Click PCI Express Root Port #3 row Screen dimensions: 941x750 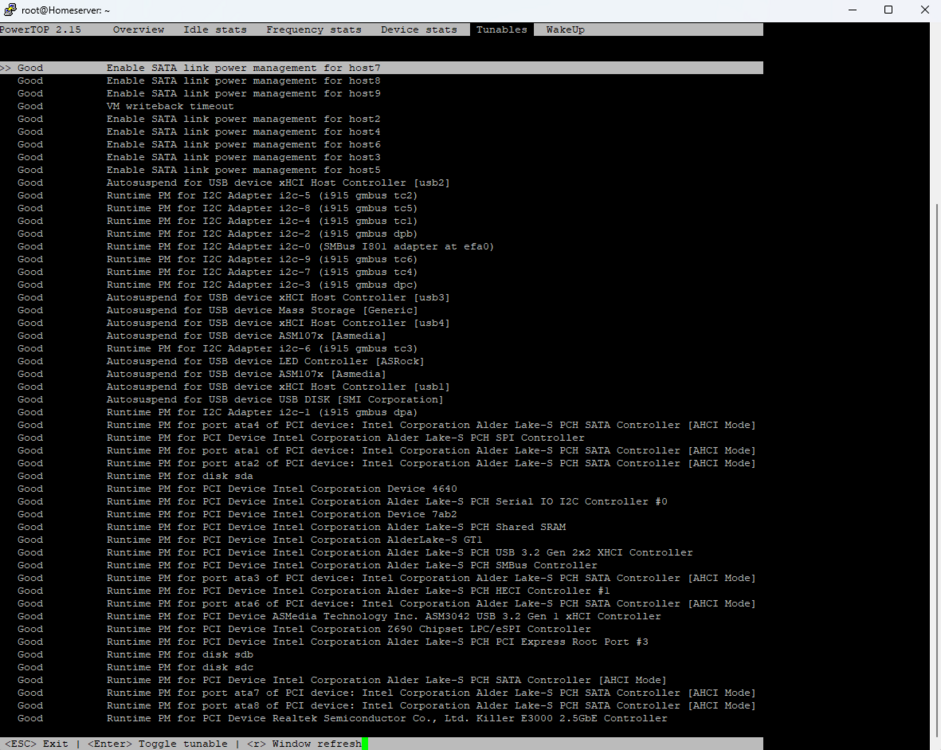pos(333,642)
